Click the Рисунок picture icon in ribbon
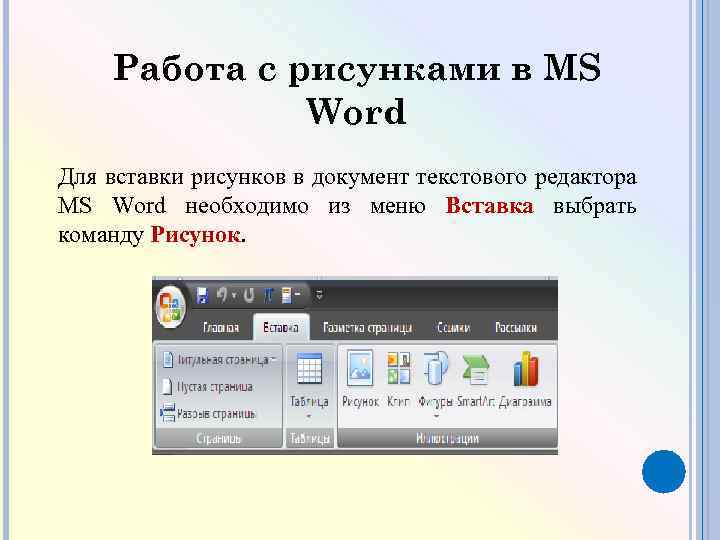Viewport: 720px width, 540px height. tap(360, 368)
